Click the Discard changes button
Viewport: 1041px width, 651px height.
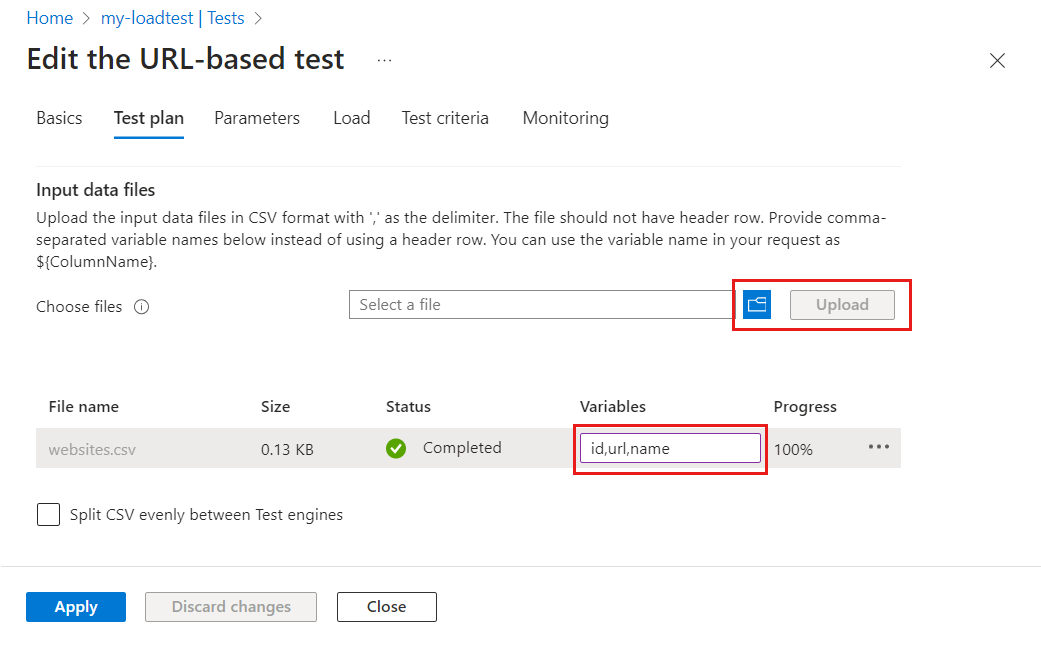click(x=231, y=607)
